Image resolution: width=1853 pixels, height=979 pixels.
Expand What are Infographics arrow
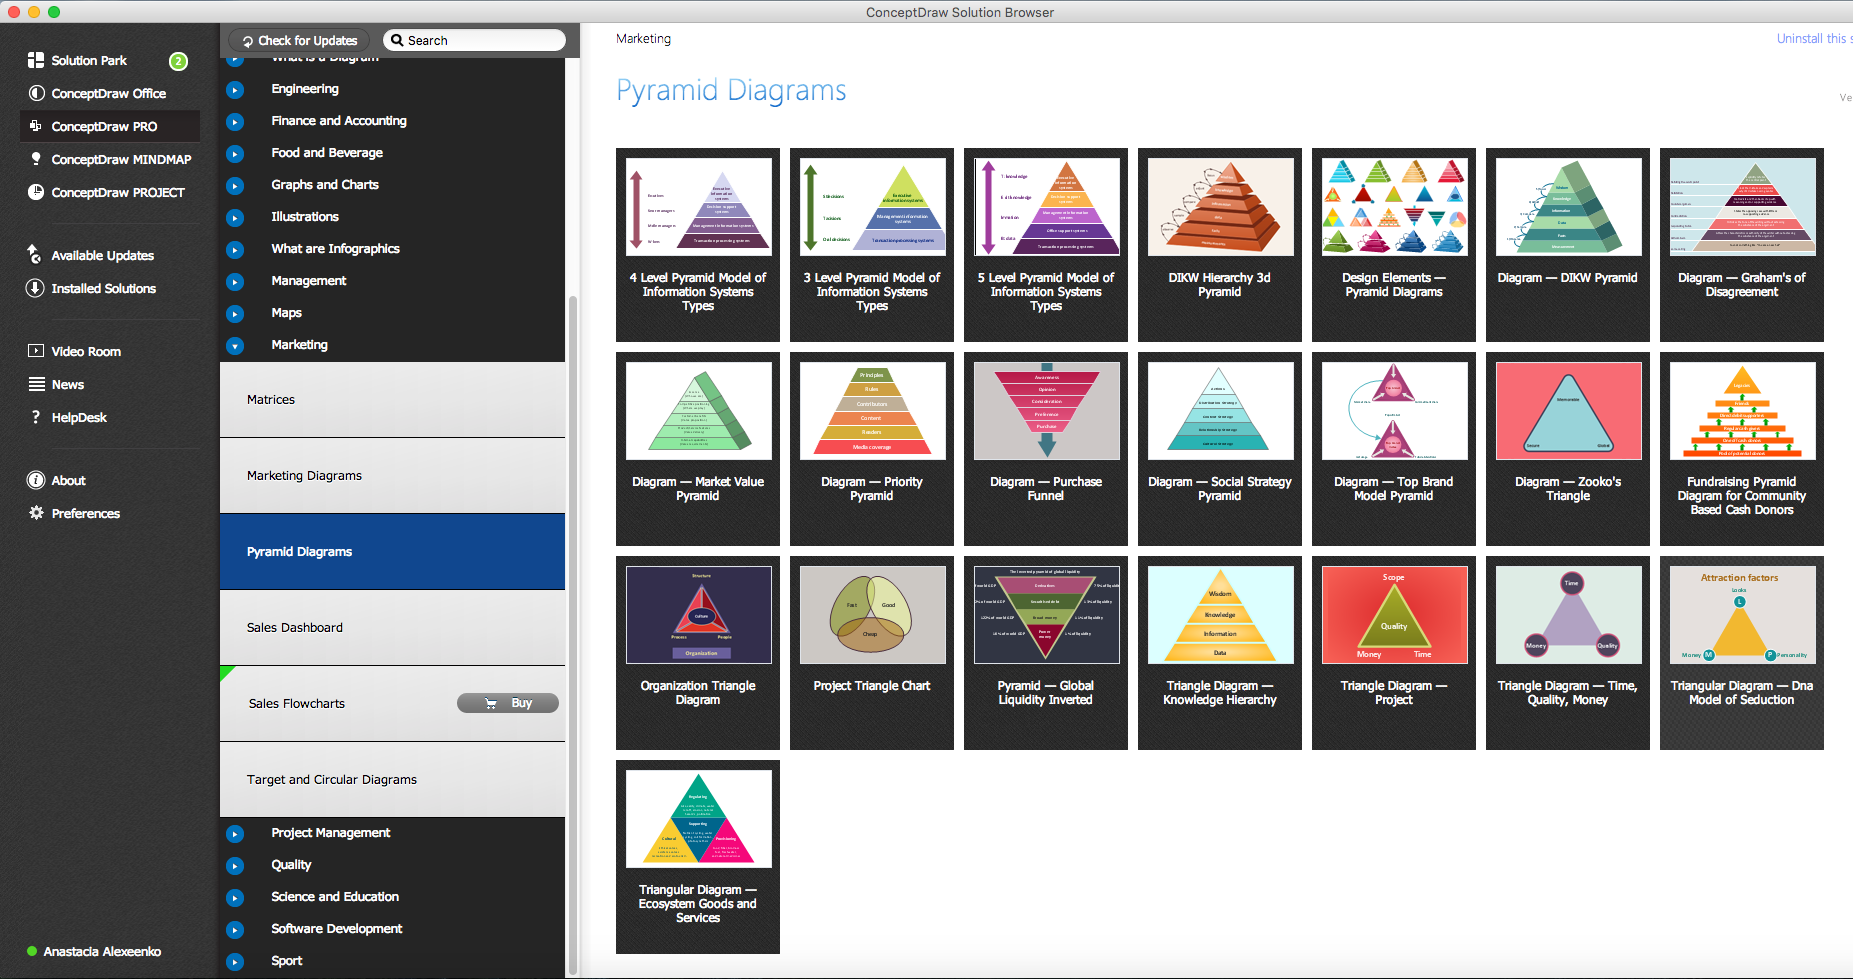(x=235, y=250)
